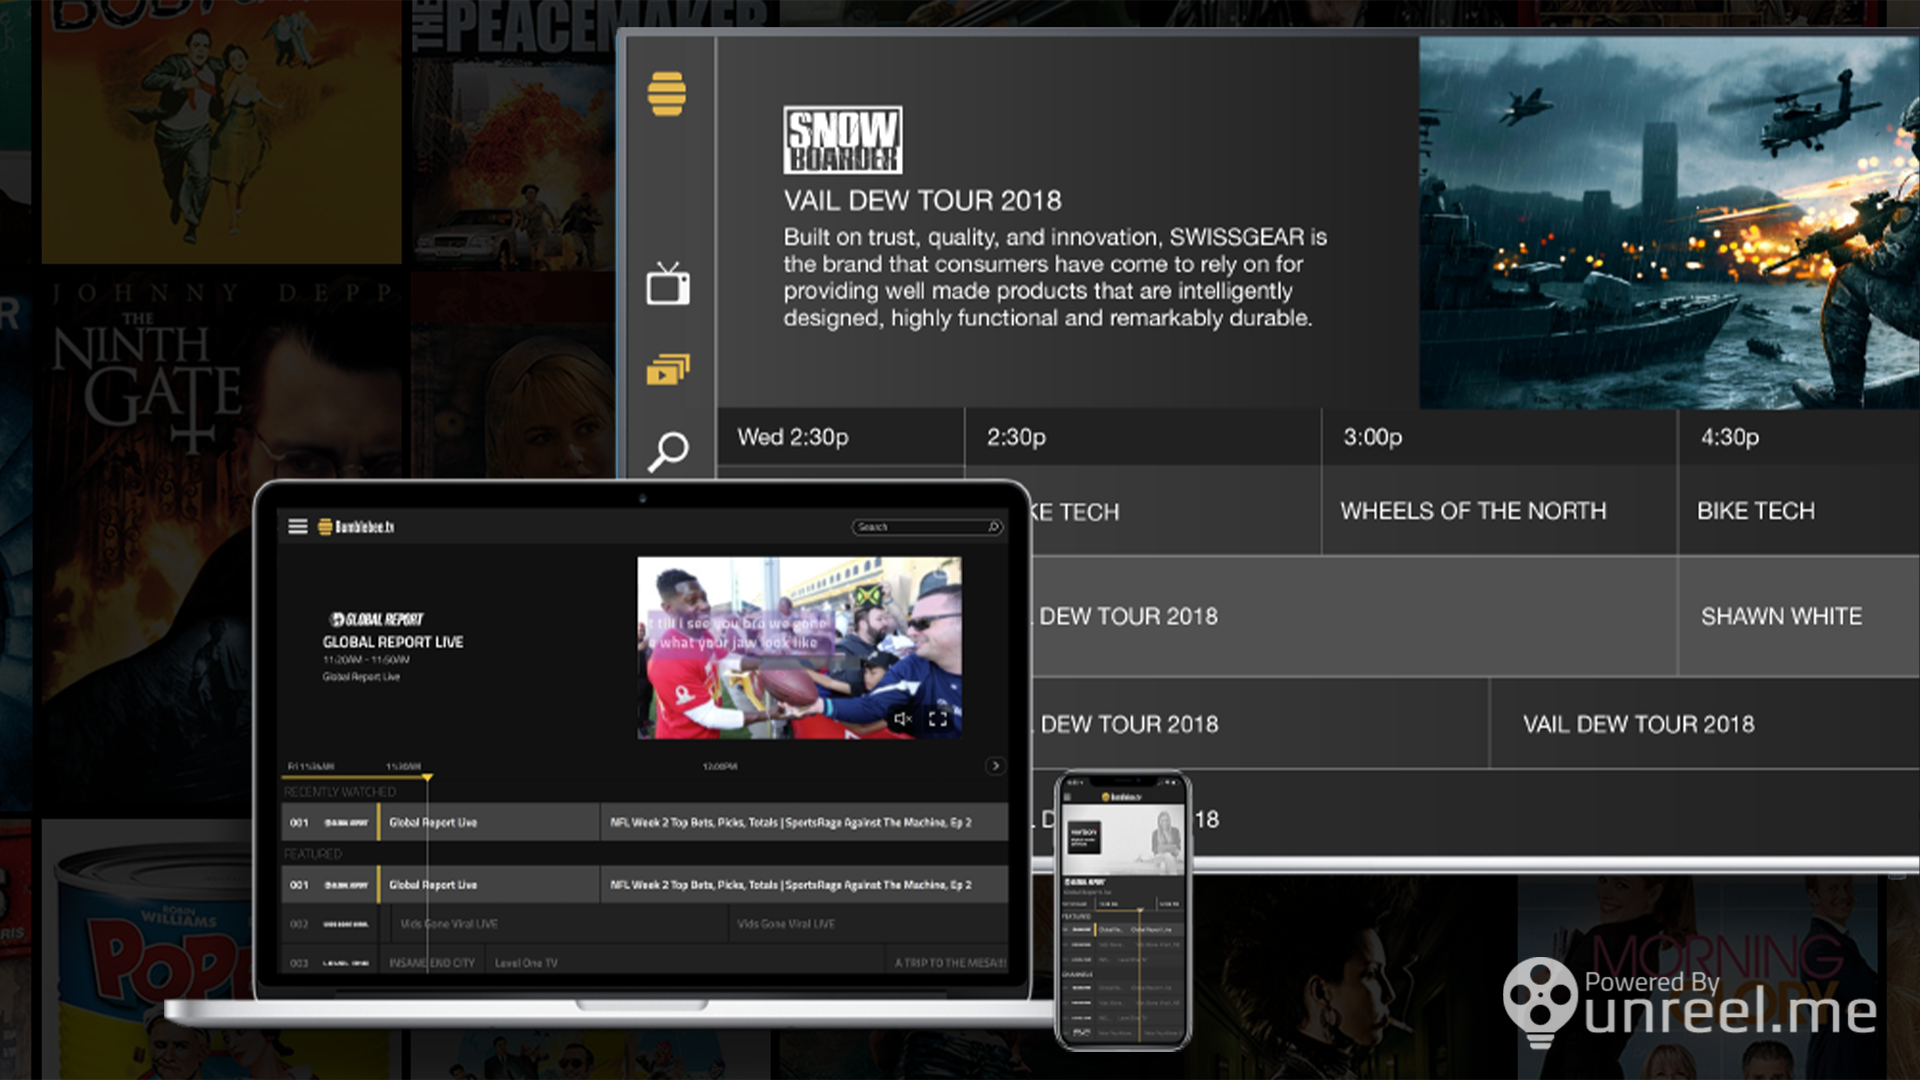1920x1080 pixels.
Task: Select the 3:00p time column header
Action: tap(1372, 437)
